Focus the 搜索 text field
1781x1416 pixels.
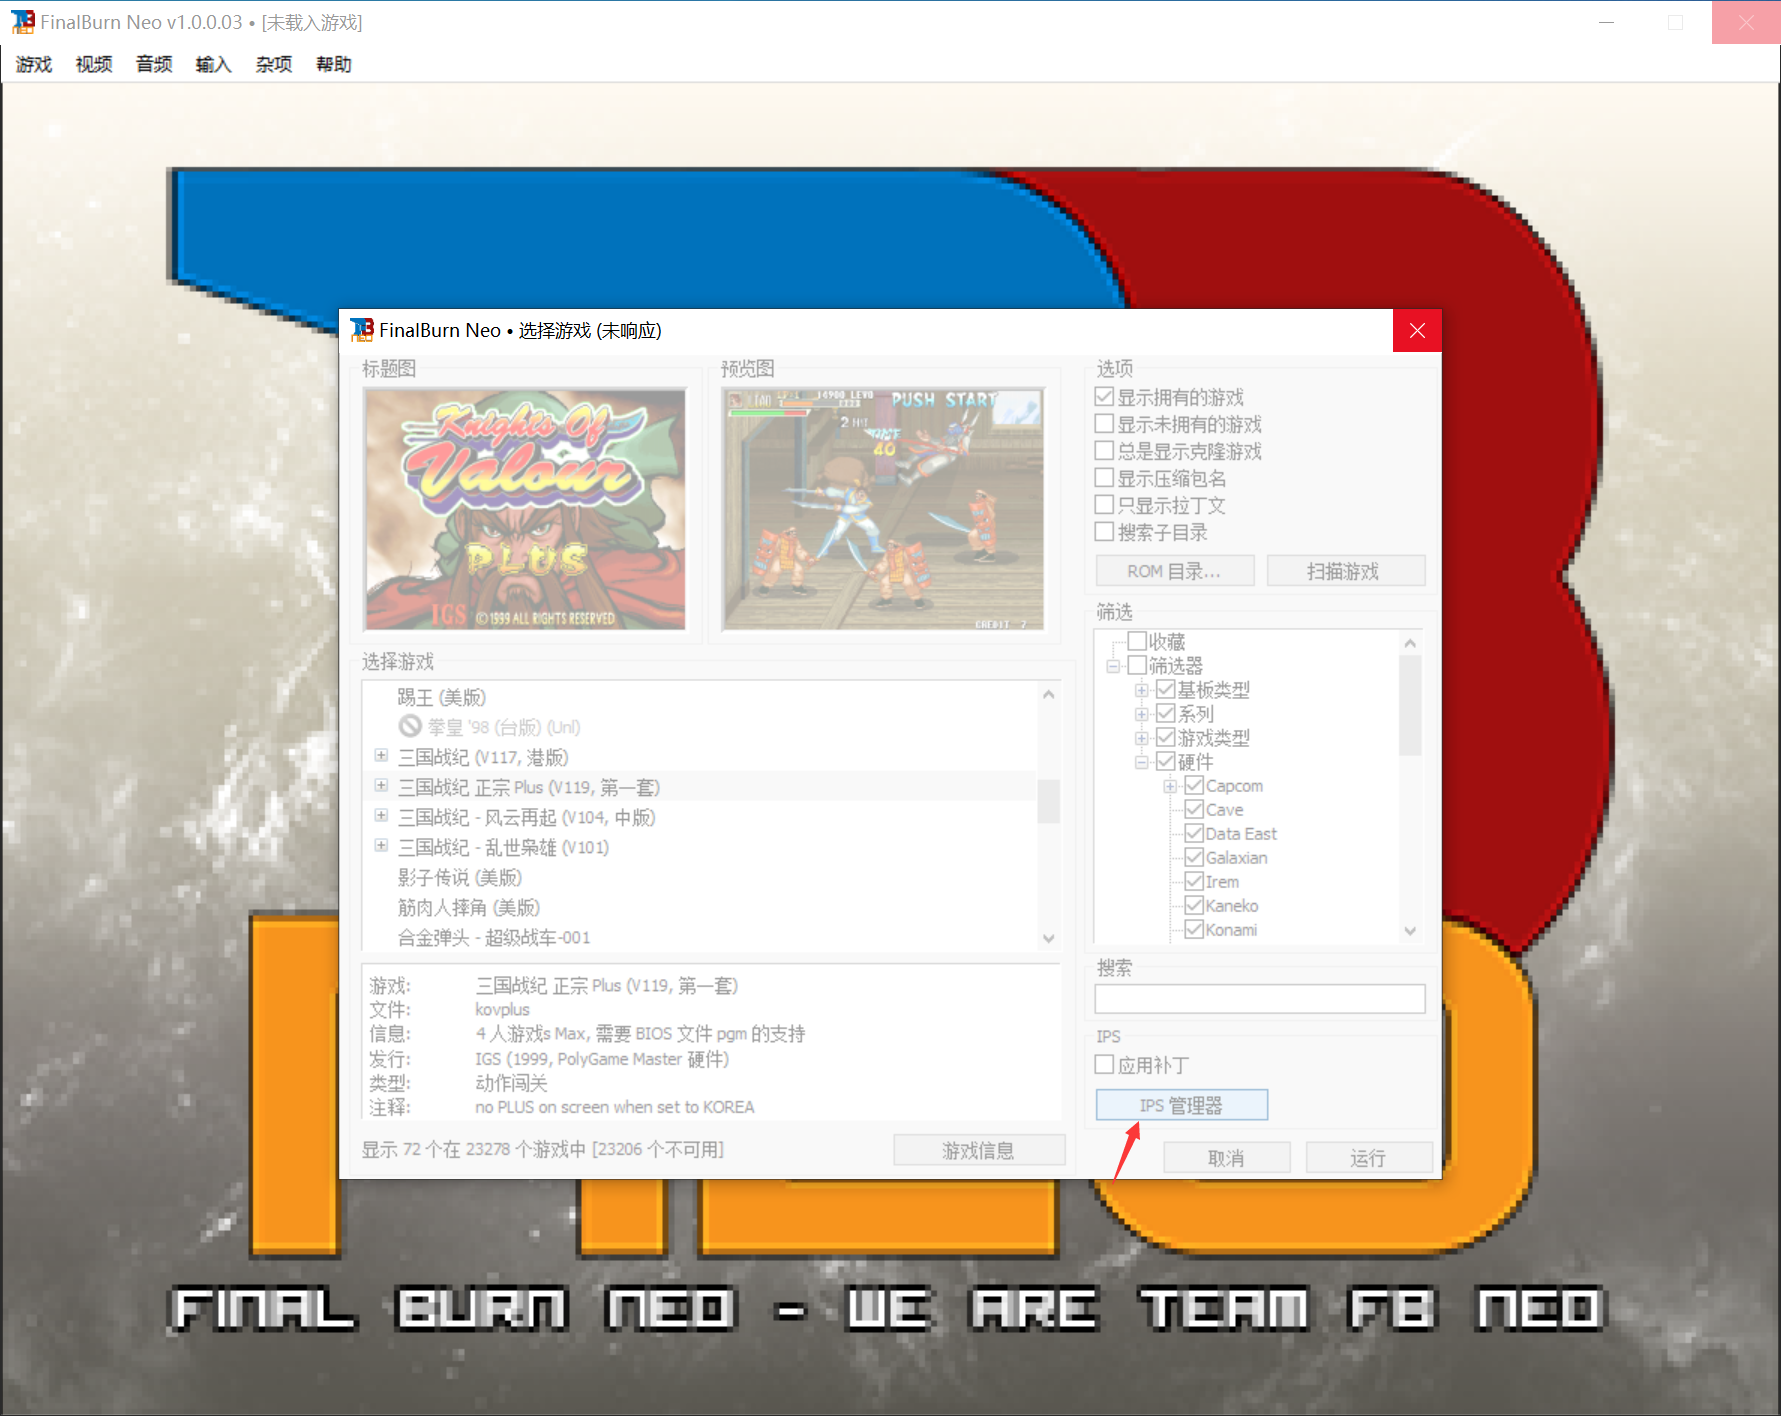[1260, 998]
